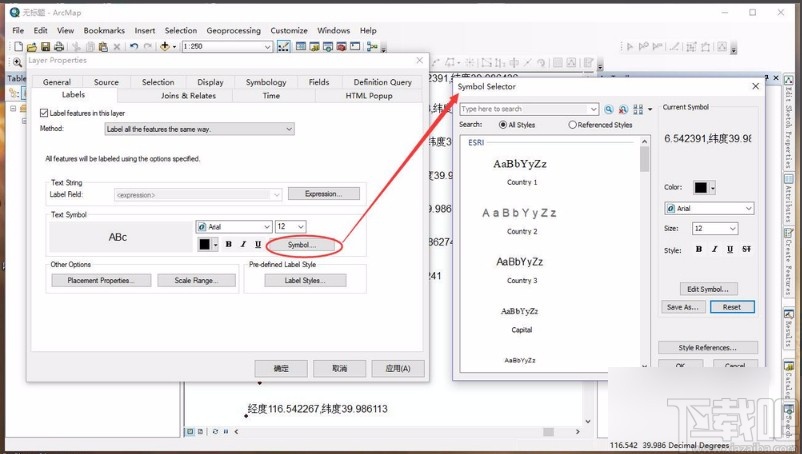Toggle Italic in Layer Properties text symbol
Image resolution: width=802 pixels, height=454 pixels.
click(243, 244)
